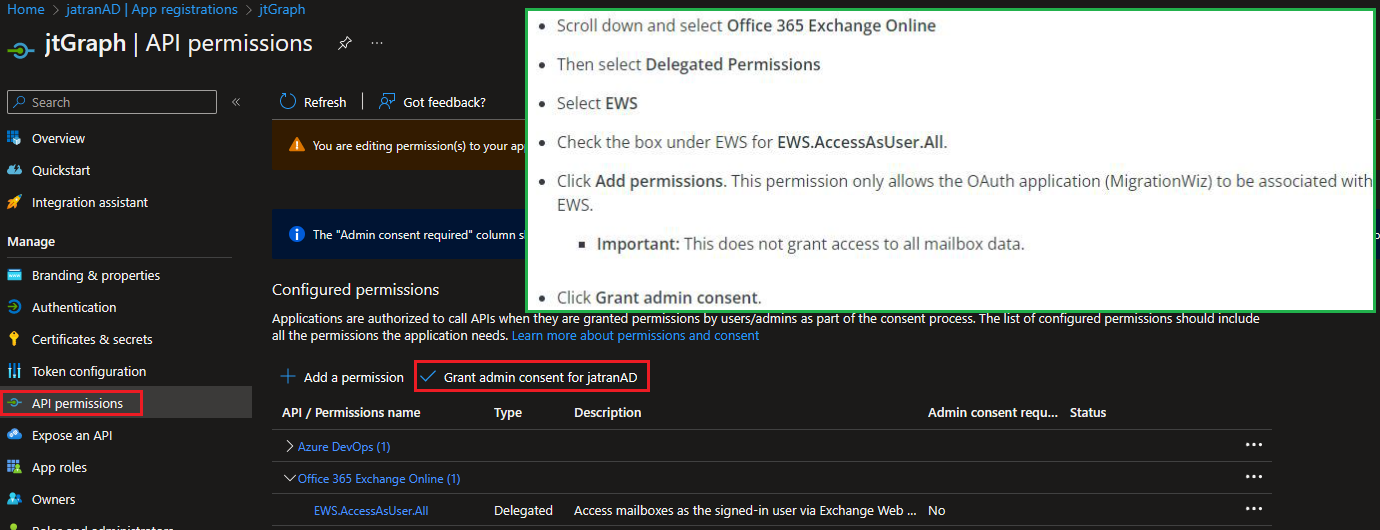Click Add a permission button
Screen dimensions: 1380x530
click(342, 377)
